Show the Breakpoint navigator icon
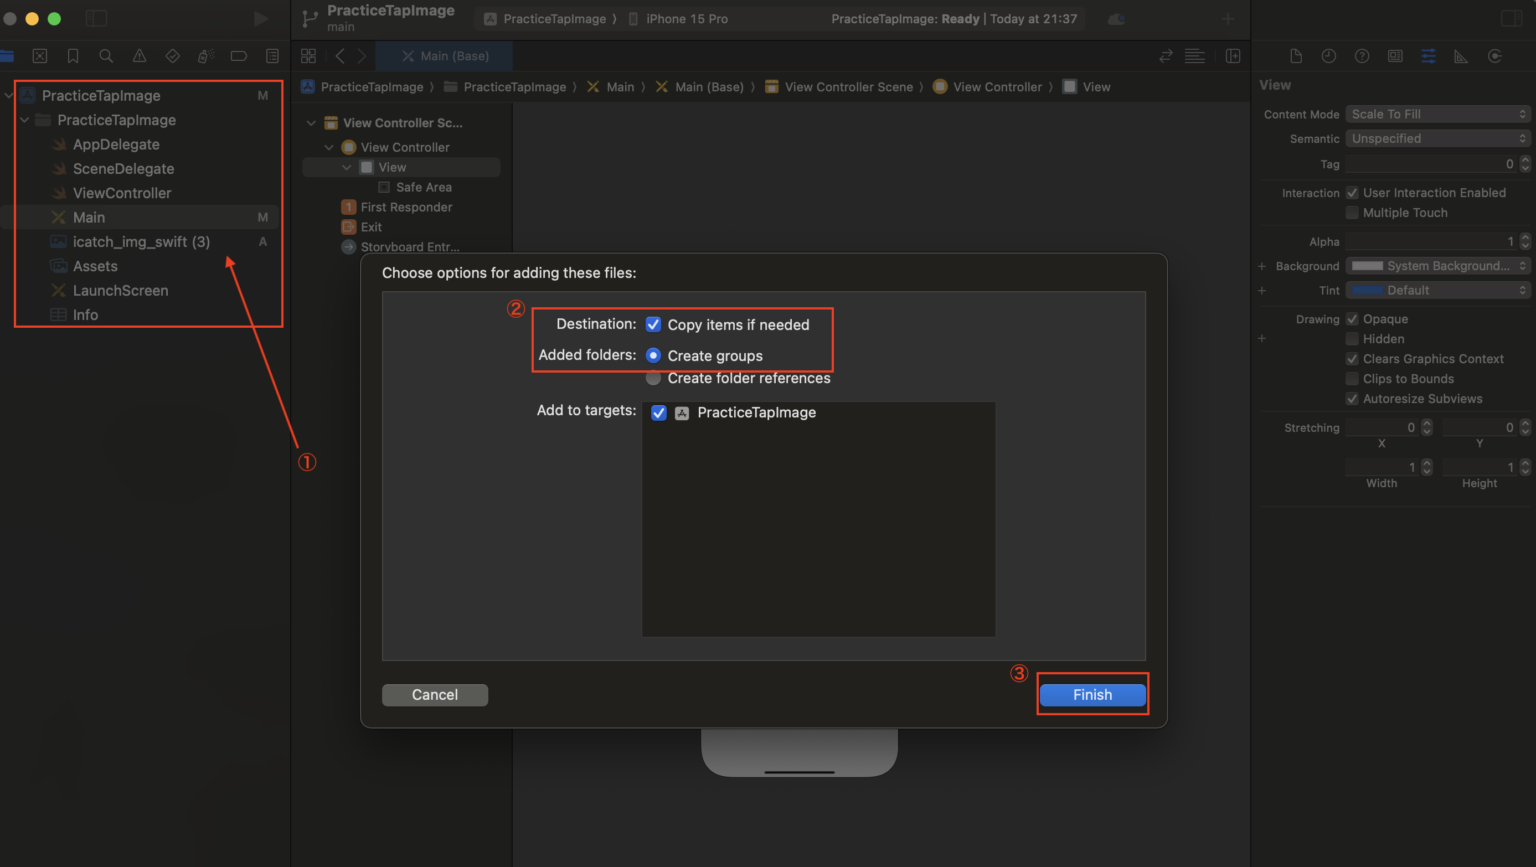The height and width of the screenshot is (867, 1536). (x=238, y=56)
